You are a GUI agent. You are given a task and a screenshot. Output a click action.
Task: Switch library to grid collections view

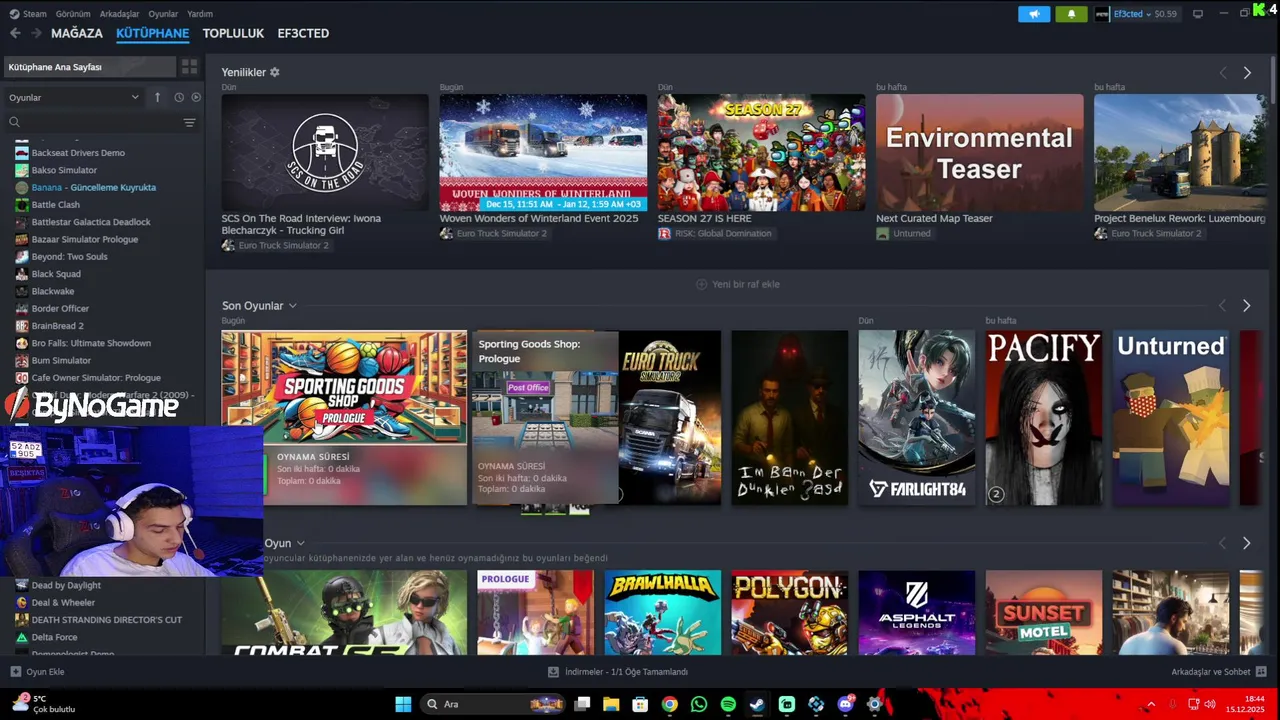[189, 67]
